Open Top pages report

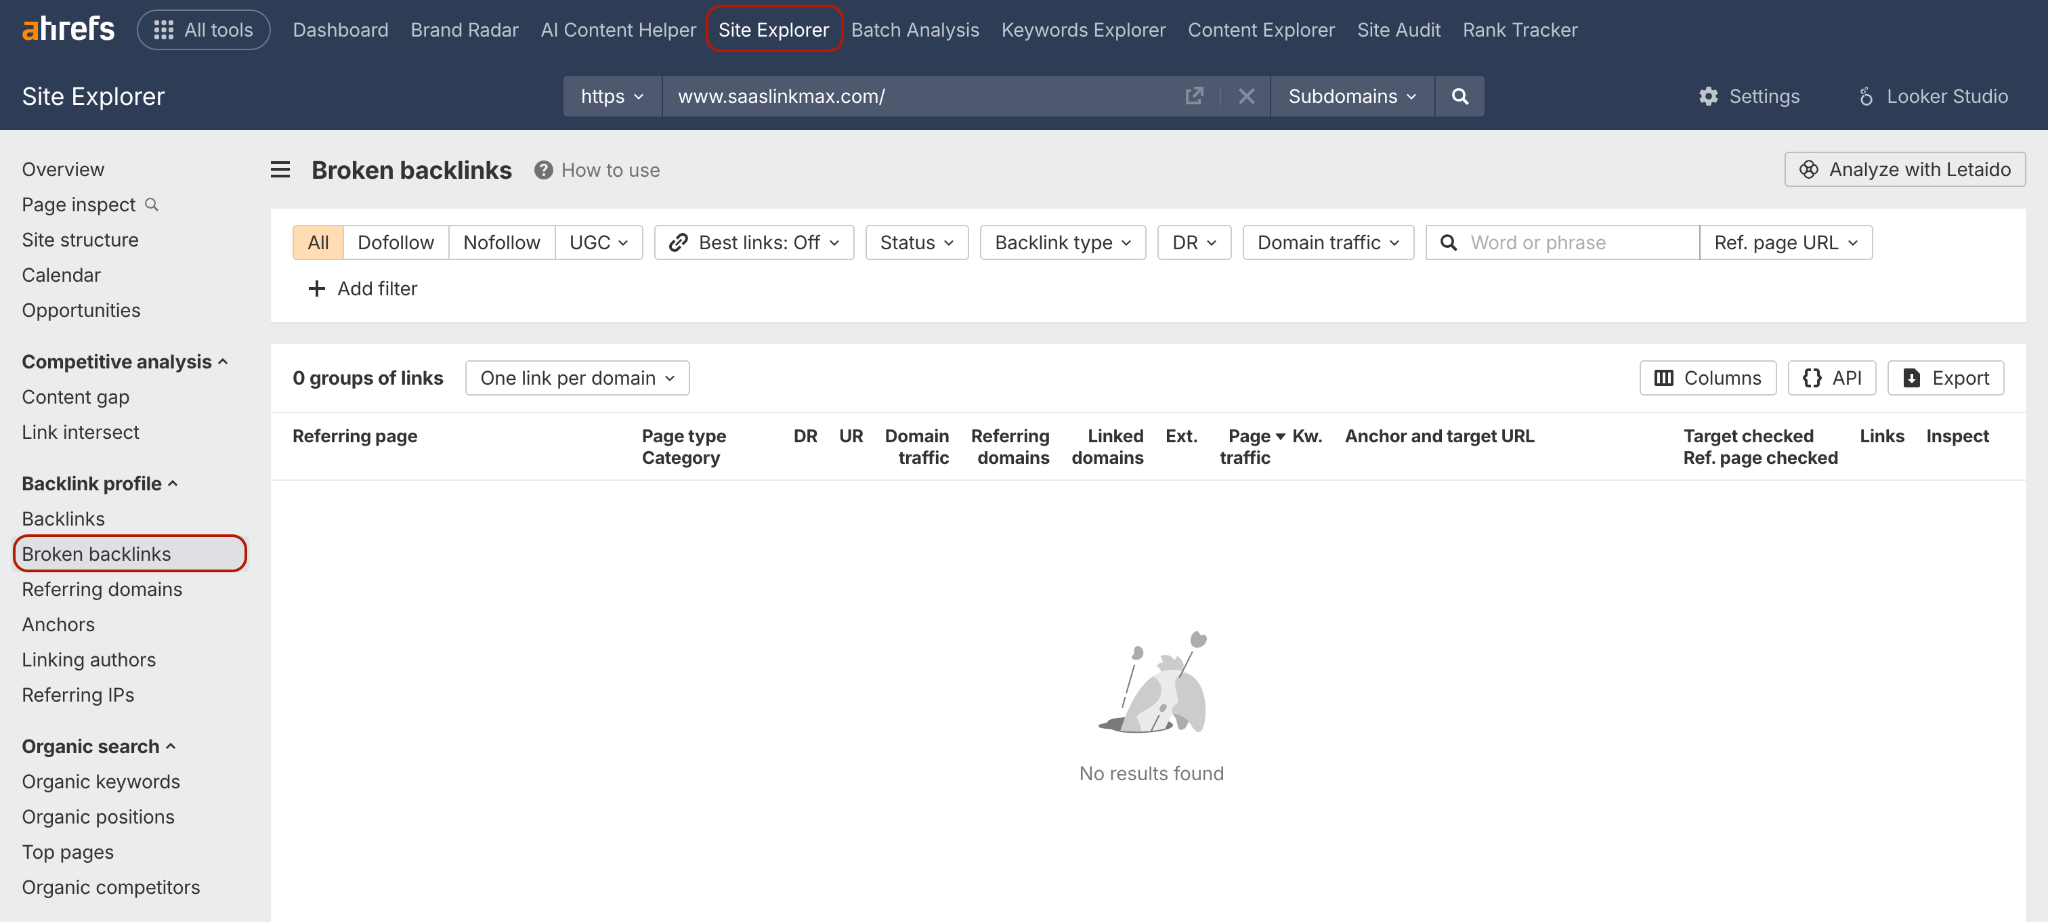click(x=68, y=852)
